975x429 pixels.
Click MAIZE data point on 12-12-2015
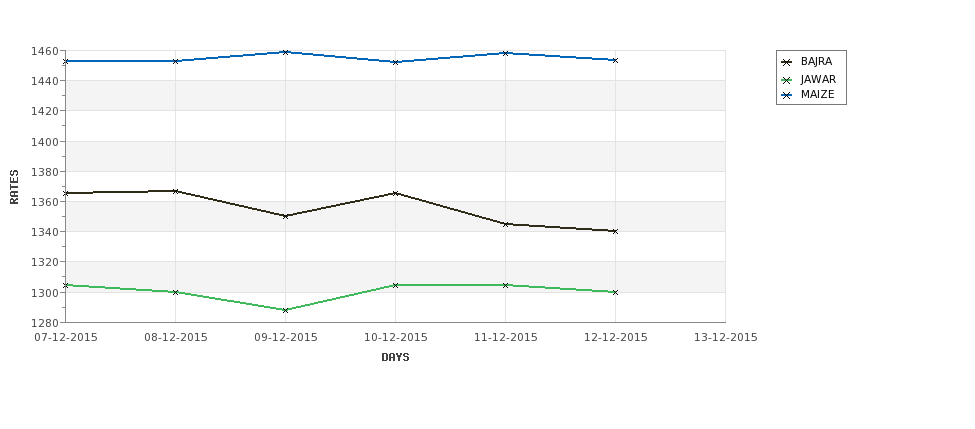[615, 60]
